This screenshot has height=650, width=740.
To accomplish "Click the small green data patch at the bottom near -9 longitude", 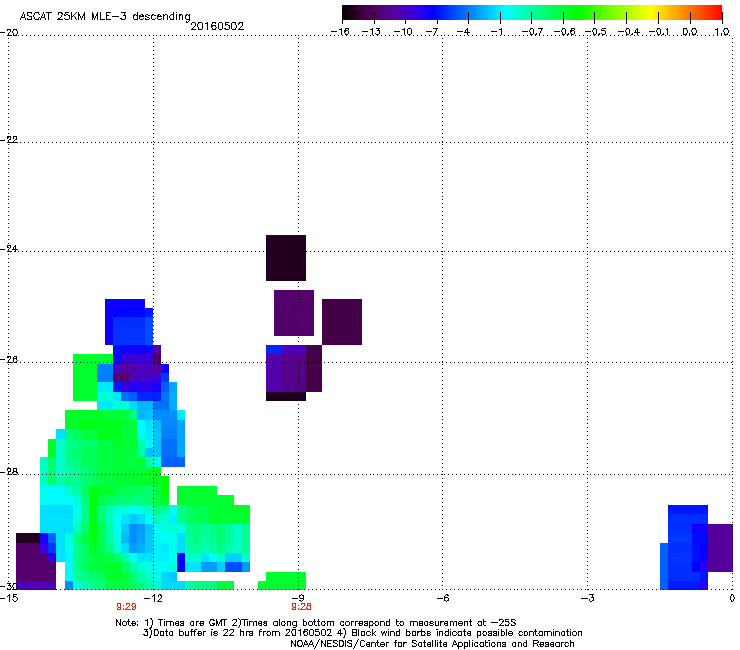I will click(282, 581).
